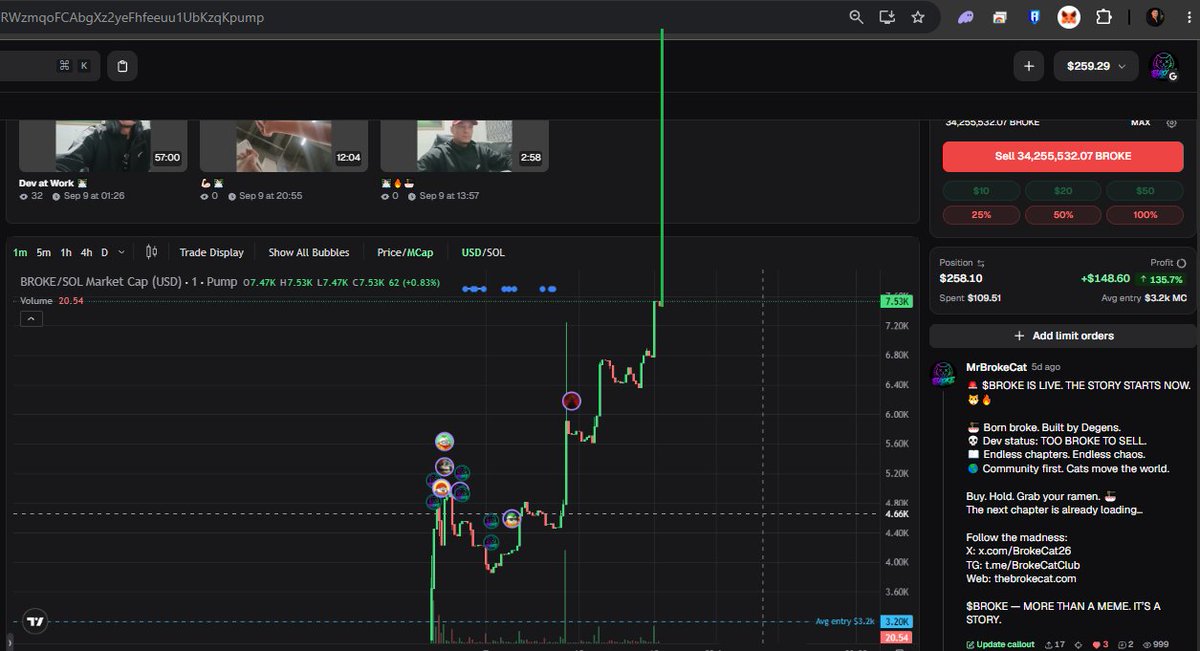The height and width of the screenshot is (651, 1200).
Task: Click the clipboard paste icon near search
Action: pos(122,66)
